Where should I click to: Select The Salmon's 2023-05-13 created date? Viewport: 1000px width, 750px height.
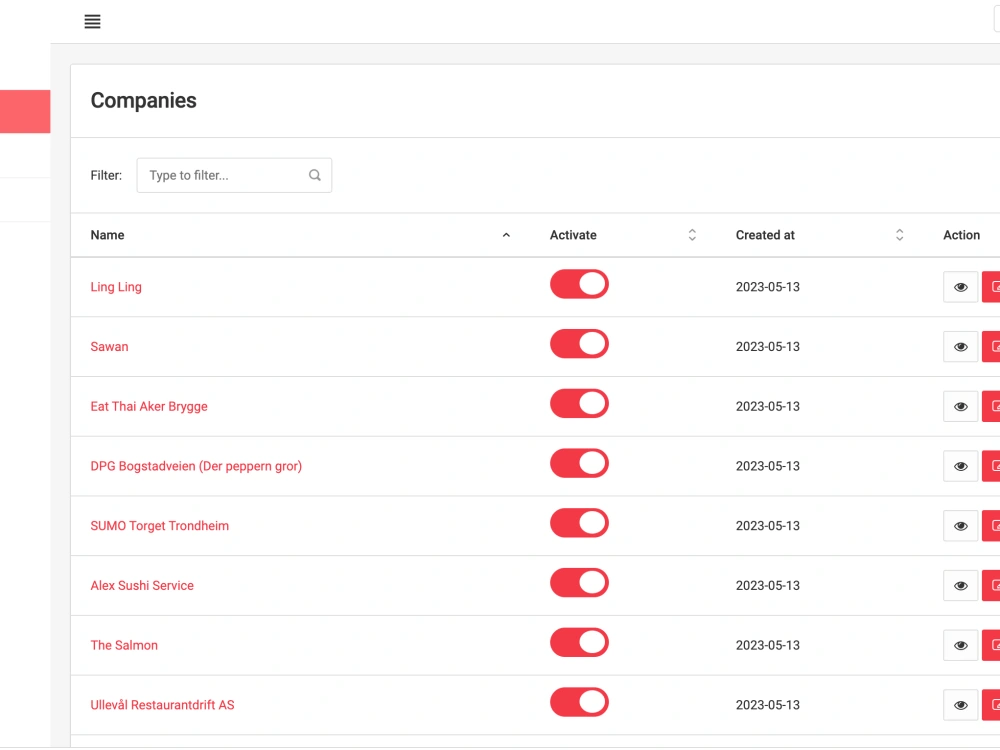pos(767,645)
